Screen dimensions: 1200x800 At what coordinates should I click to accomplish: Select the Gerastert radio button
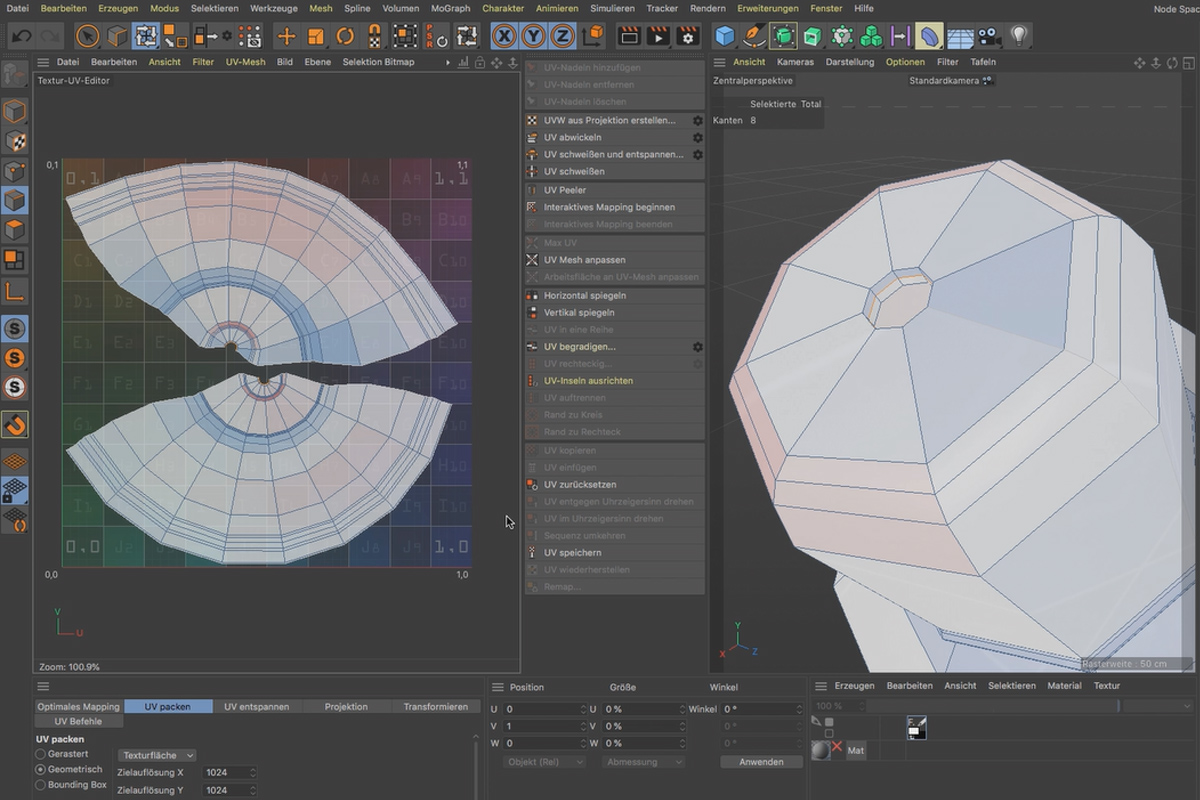[41, 754]
